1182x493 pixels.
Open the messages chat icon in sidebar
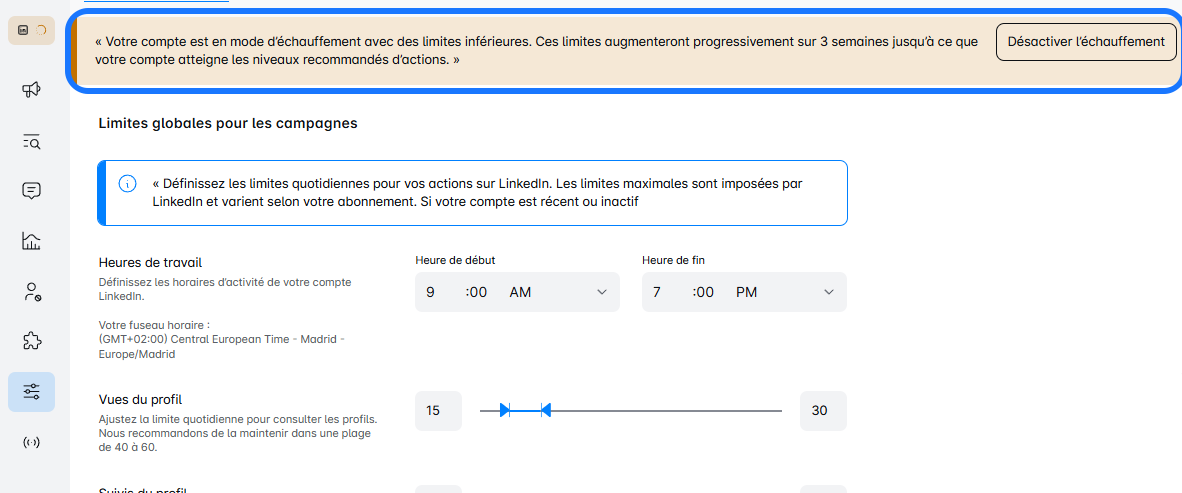coord(31,191)
